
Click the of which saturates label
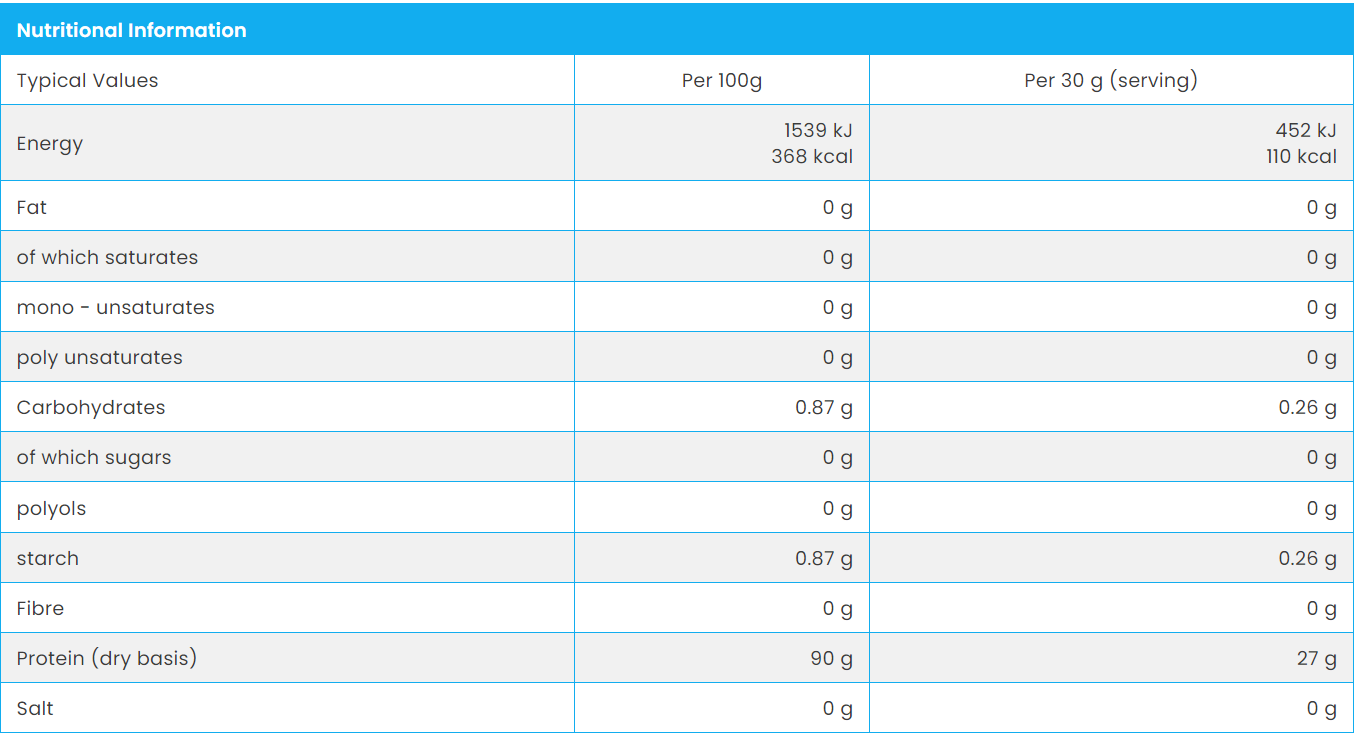click(x=107, y=257)
